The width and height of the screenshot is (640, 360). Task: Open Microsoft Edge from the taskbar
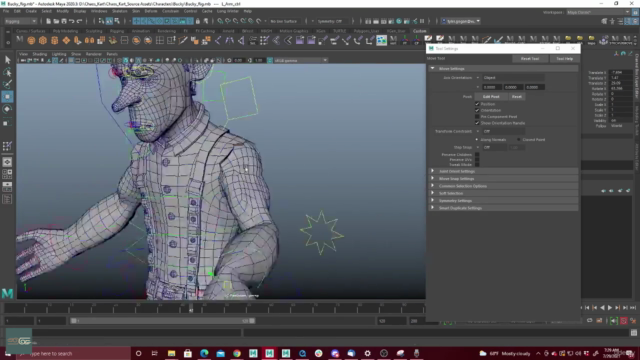pos(204,353)
